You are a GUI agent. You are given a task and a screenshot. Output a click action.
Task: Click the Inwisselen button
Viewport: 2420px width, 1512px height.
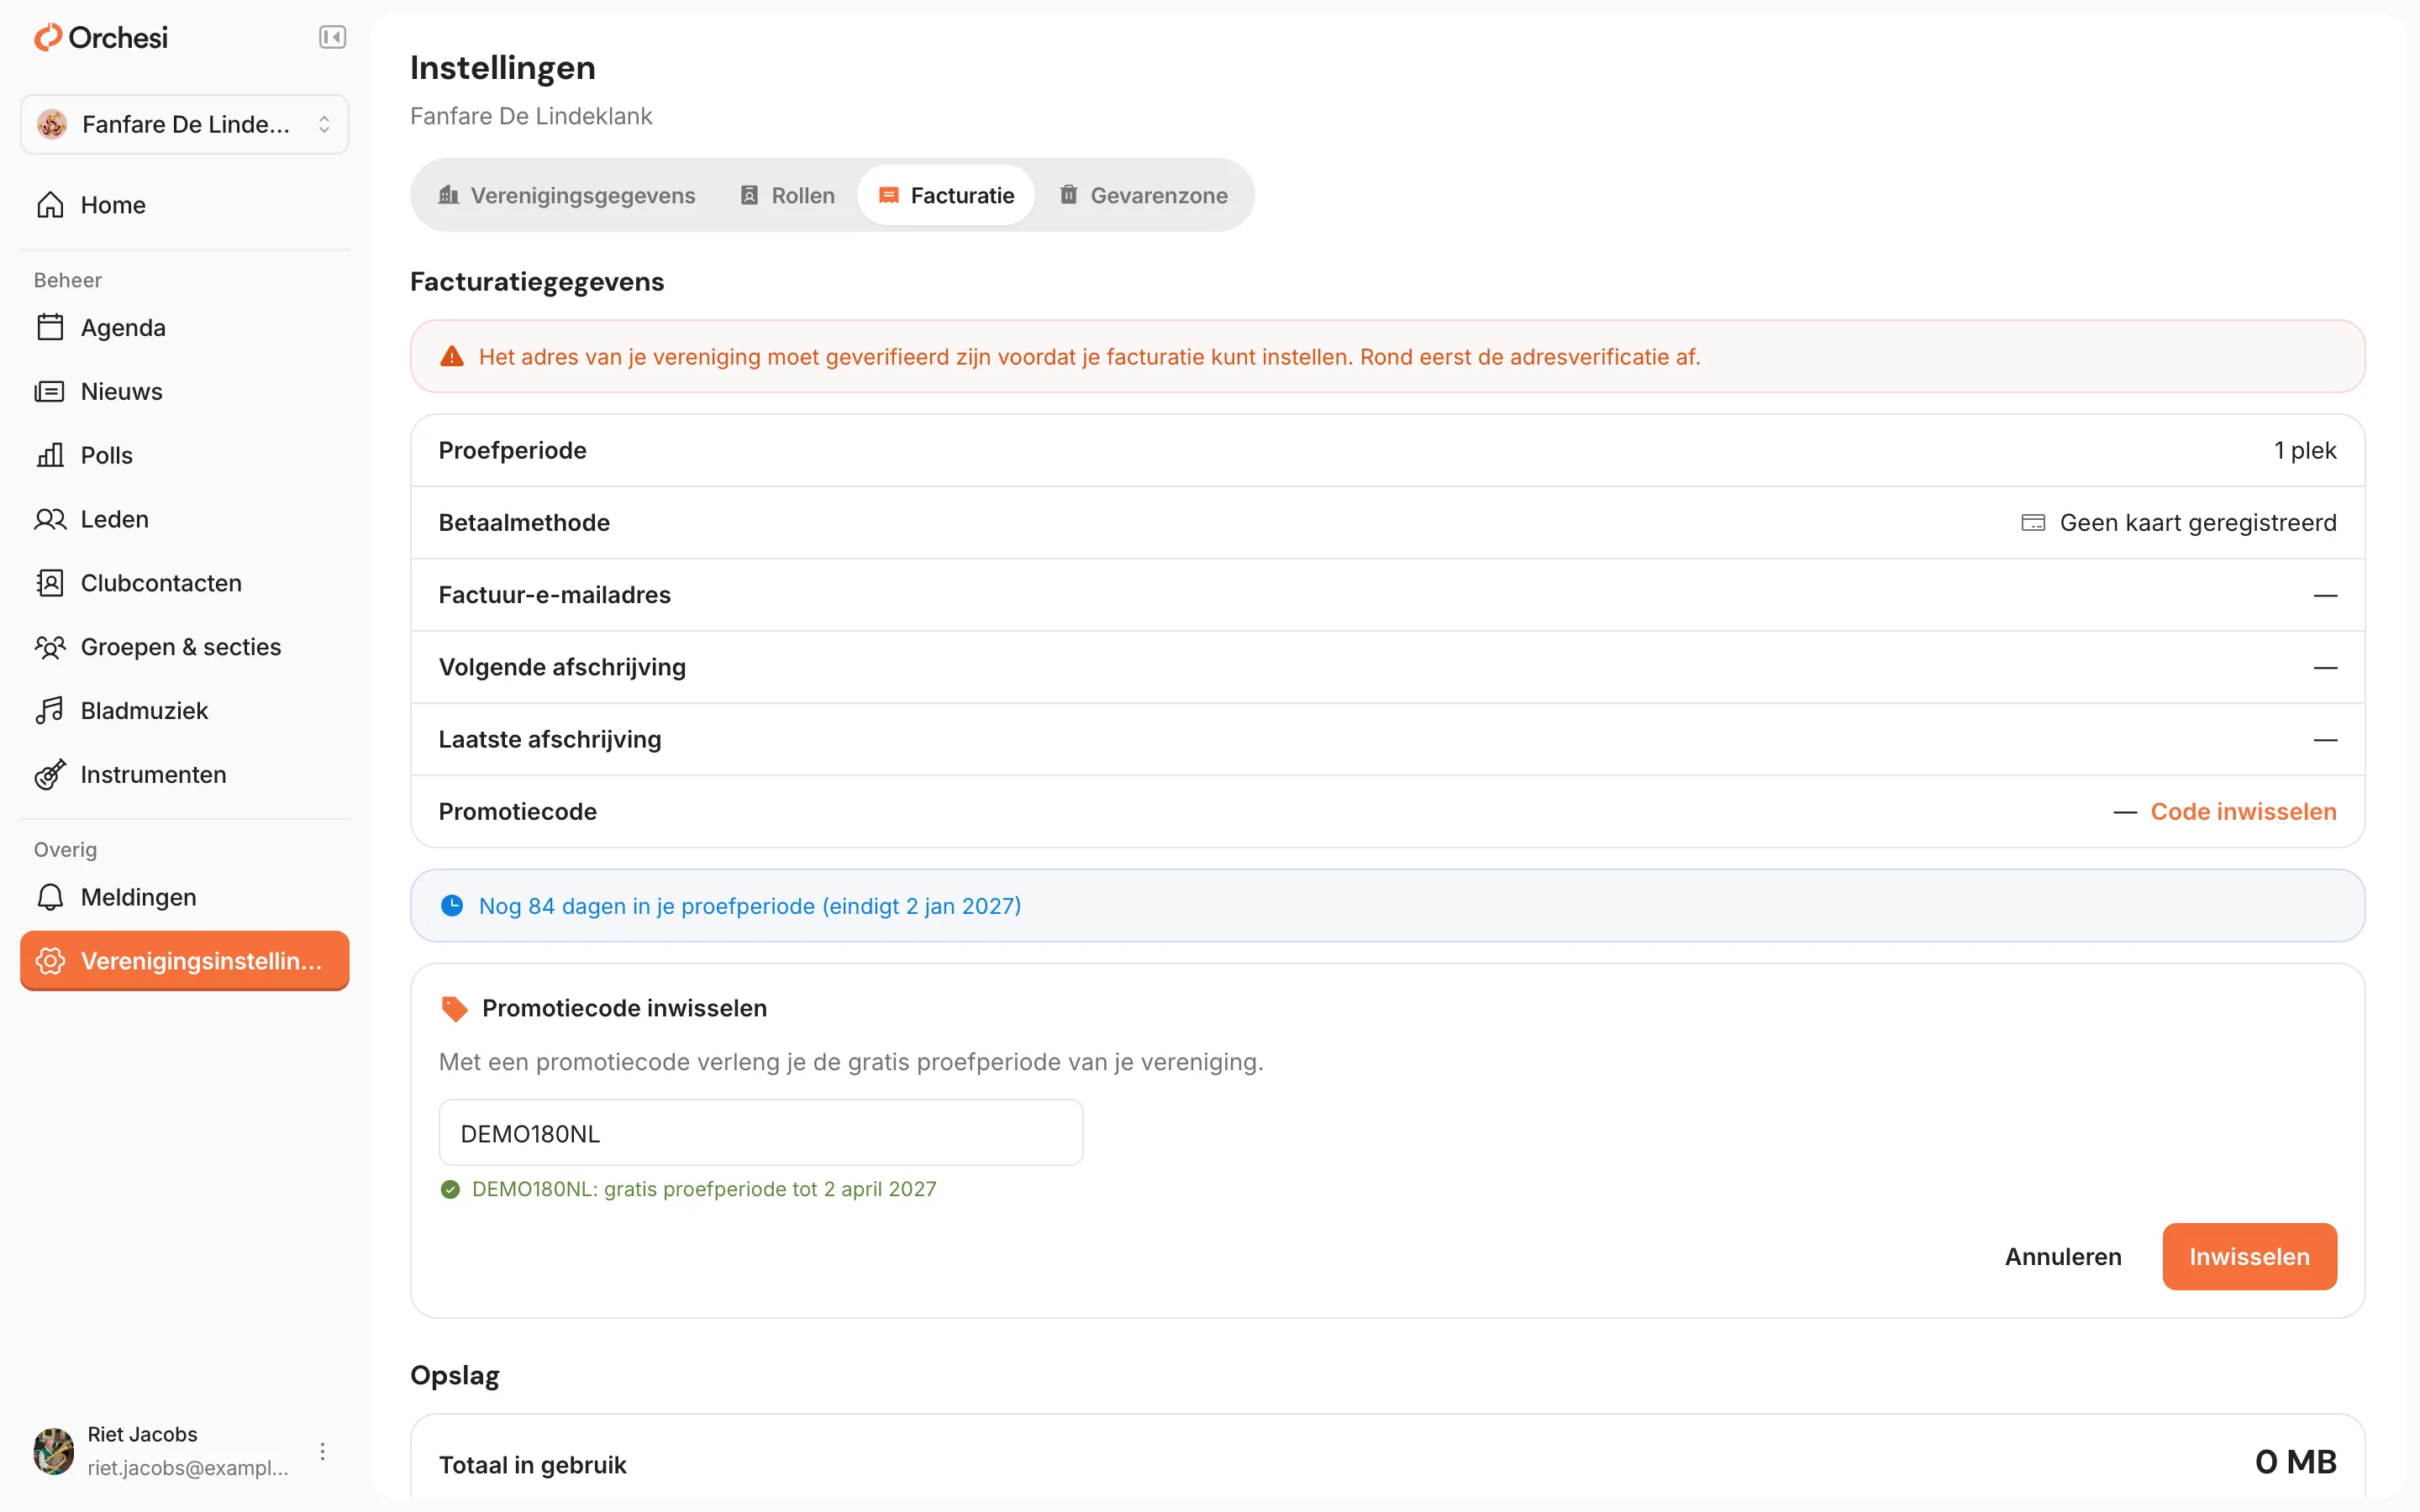(2249, 1256)
